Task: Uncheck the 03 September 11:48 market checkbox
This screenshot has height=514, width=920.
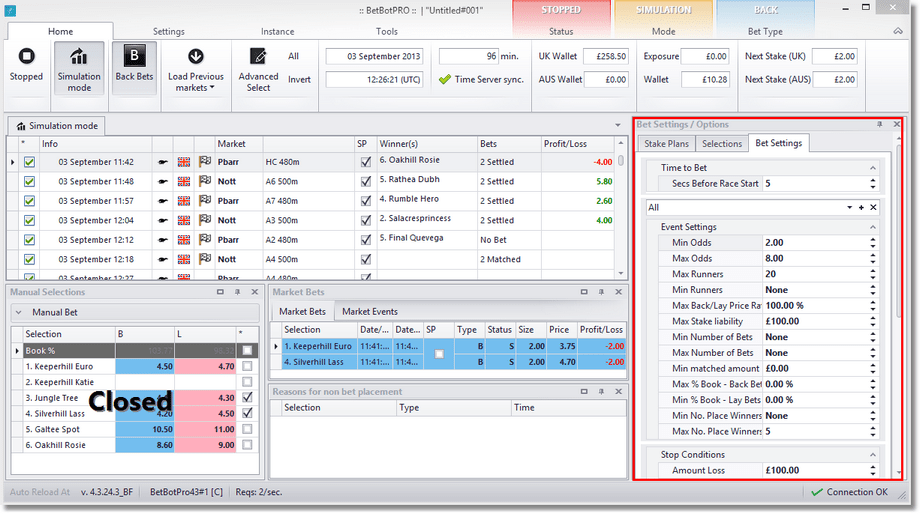Action: click(29, 181)
